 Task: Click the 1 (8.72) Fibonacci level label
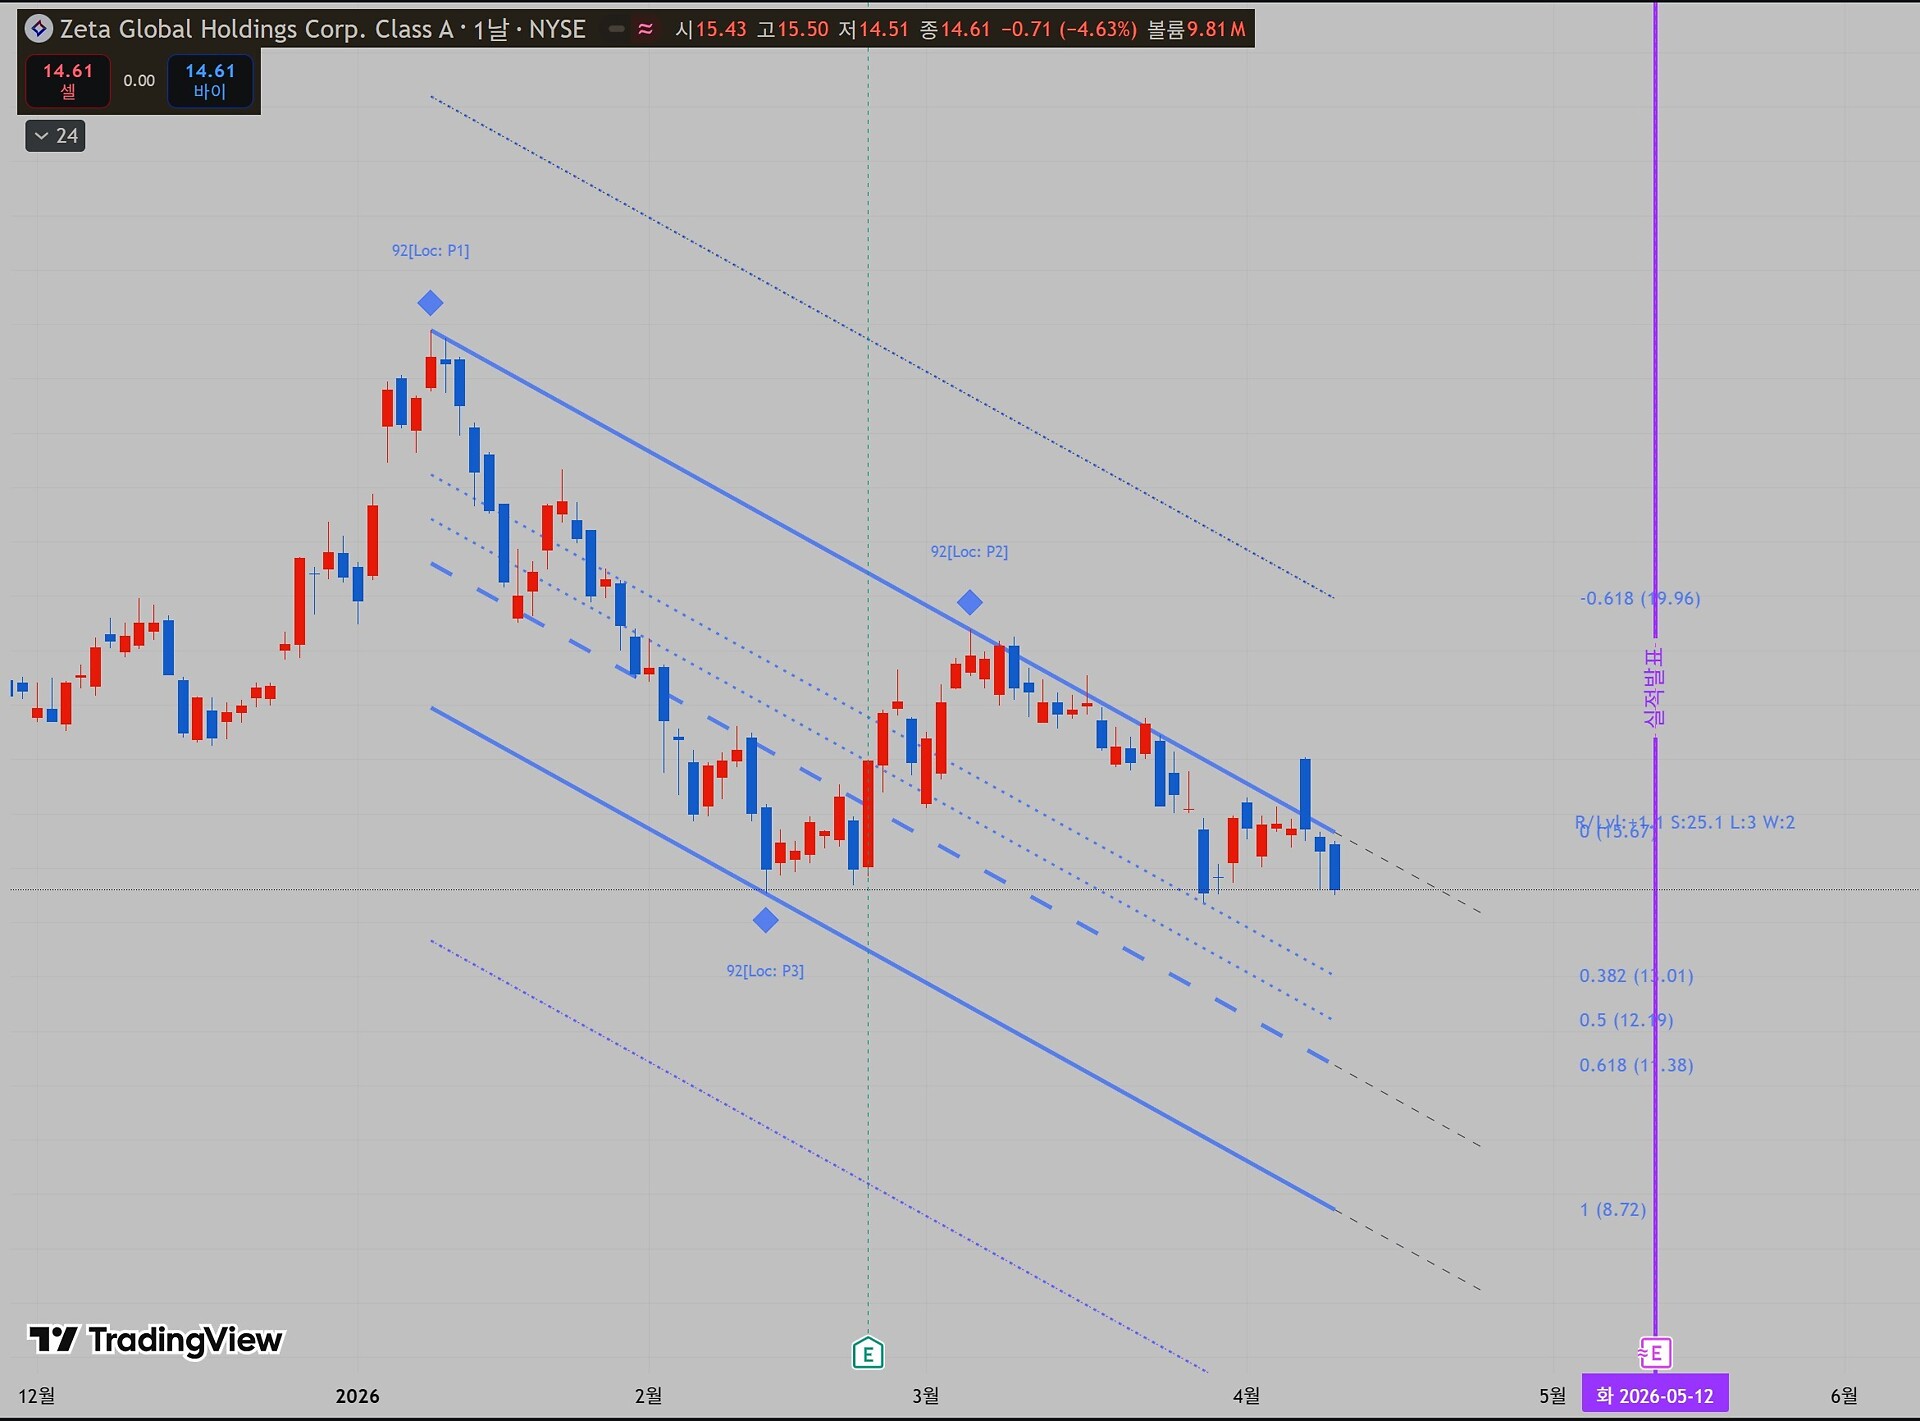(x=1612, y=1209)
